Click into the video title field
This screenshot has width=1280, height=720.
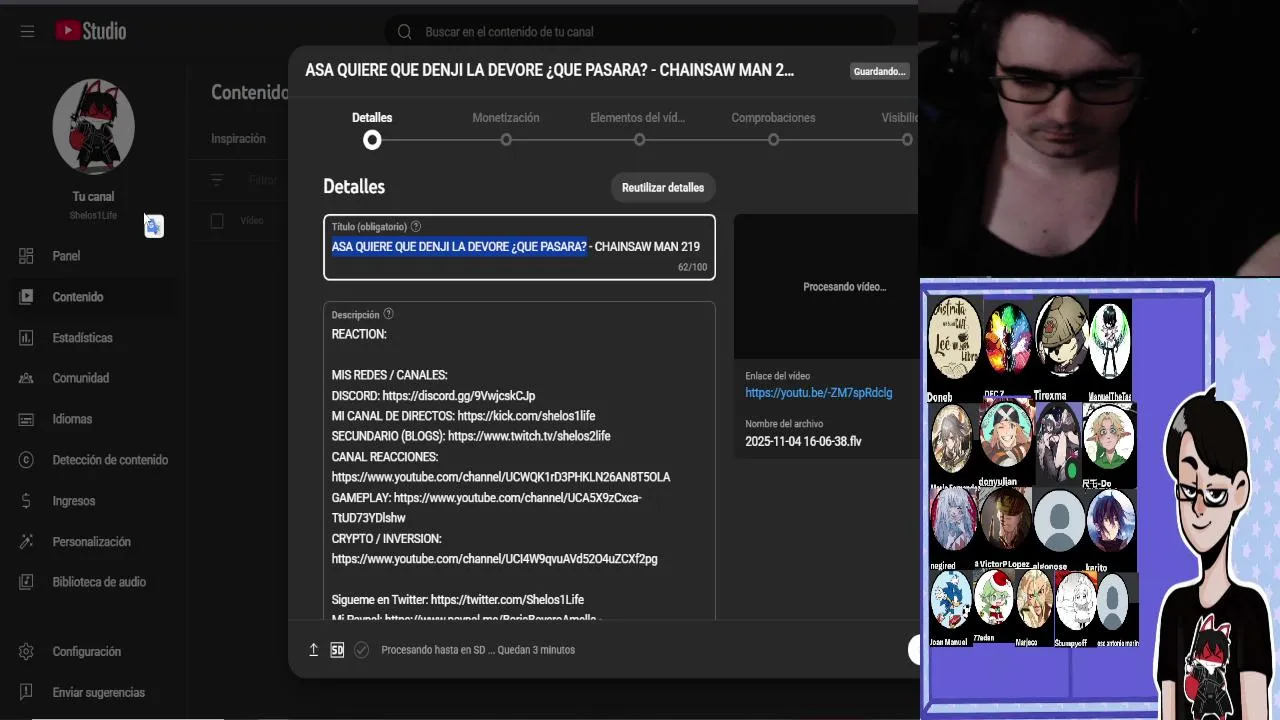click(x=519, y=247)
